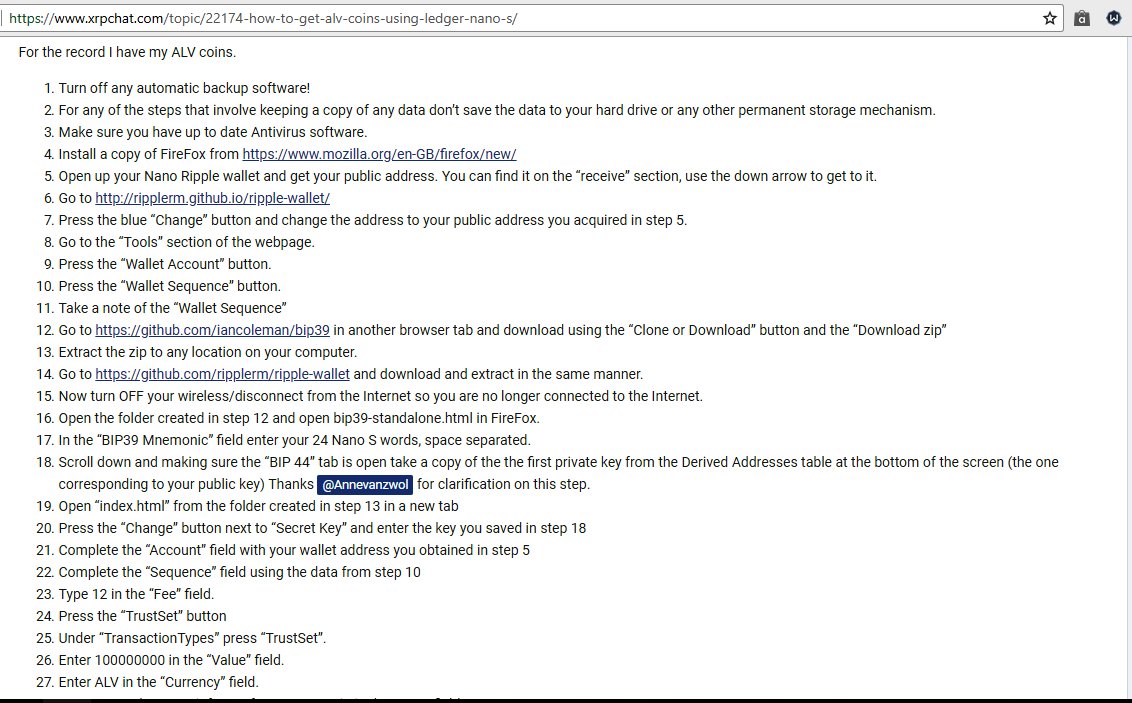The image size is (1132, 703).
Task: Click "Type 12 in the “Fee” field."
Action: point(136,594)
